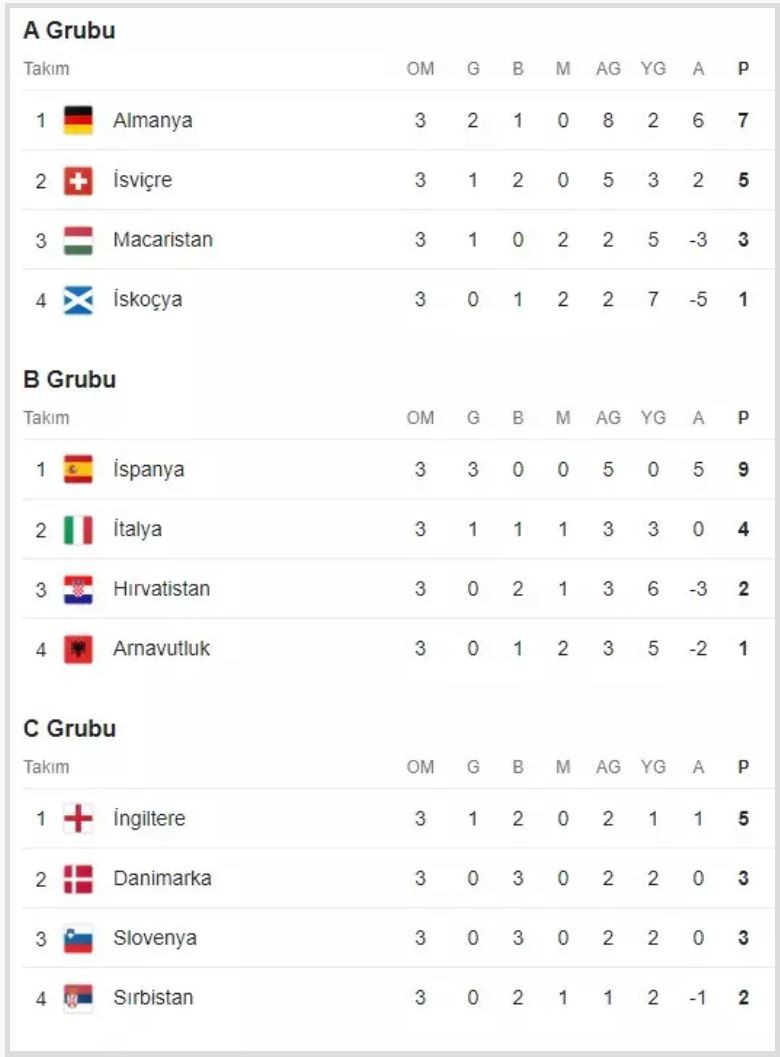Click the Denmark flag icon beside Danimarka

78,879
